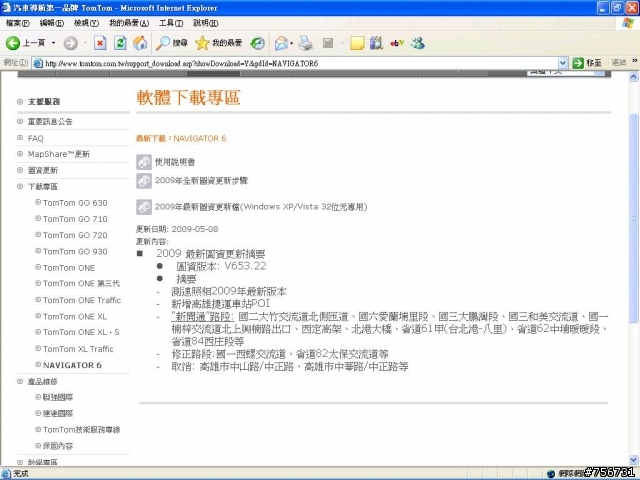Image resolution: width=640 pixels, height=480 pixels.
Task: Click the icon beside 2009年全新圖資更新步驟
Action: tap(144, 181)
